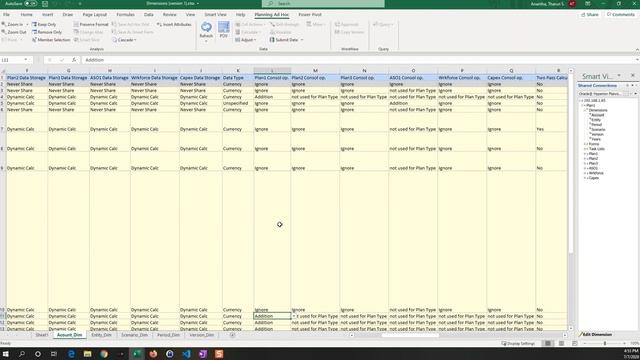Image resolution: width=640 pixels, height=360 pixels.
Task: Open the Submit Data dropdown arrow
Action: click(x=302, y=40)
